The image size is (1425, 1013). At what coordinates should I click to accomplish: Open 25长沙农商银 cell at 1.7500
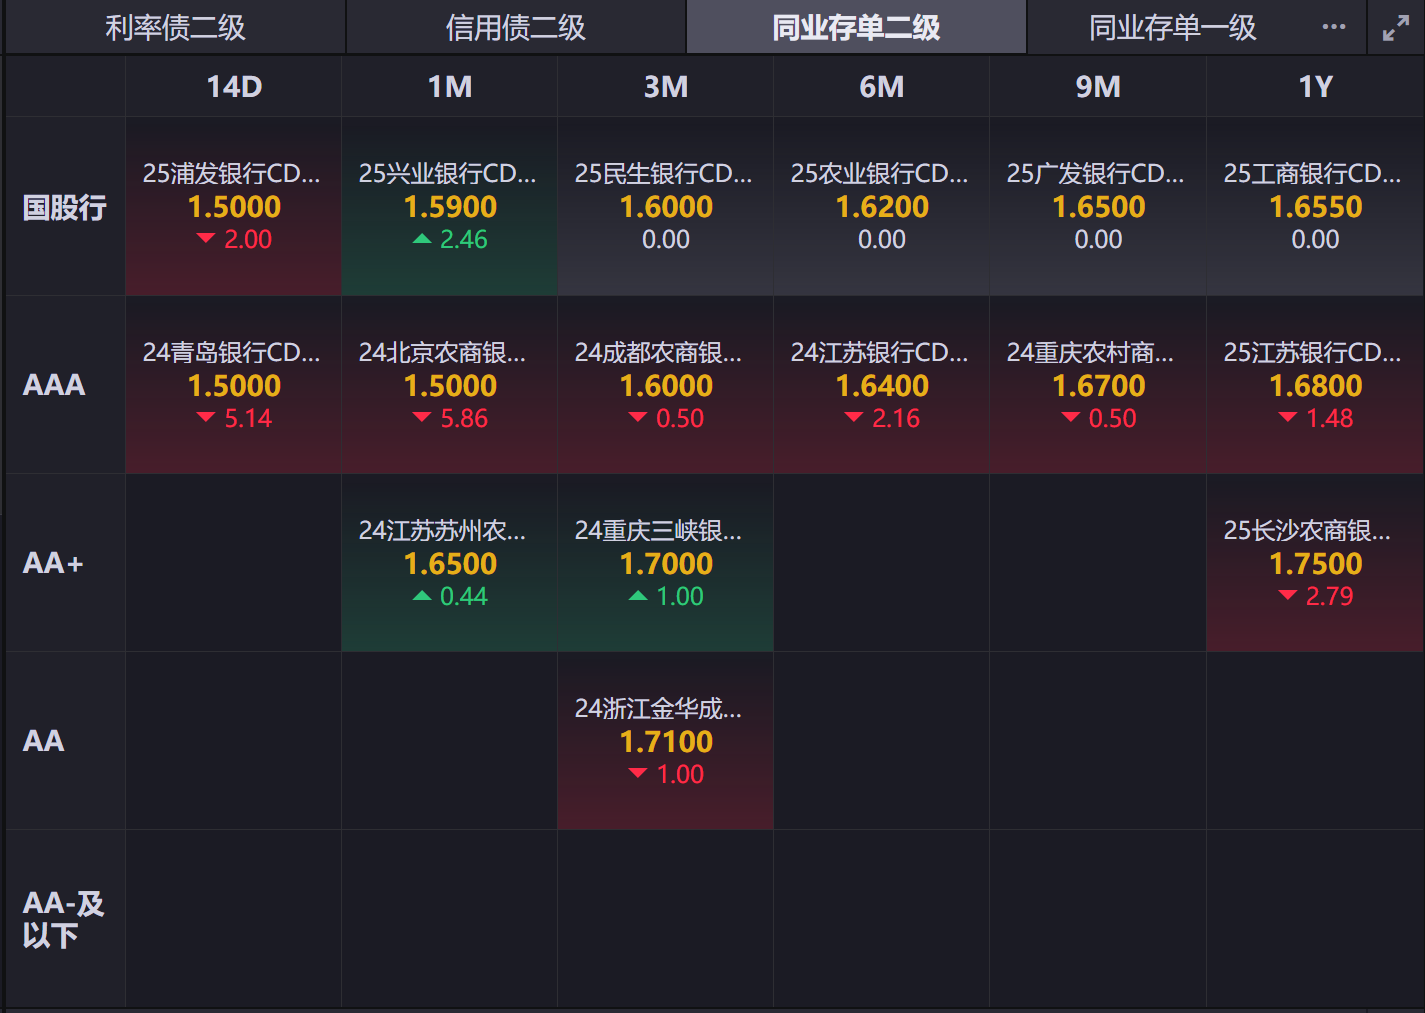(x=1315, y=563)
